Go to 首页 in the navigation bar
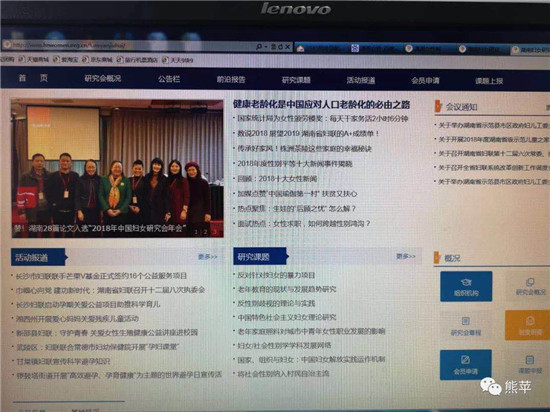Image resolution: width=550 pixels, height=412 pixels. pos(33,78)
